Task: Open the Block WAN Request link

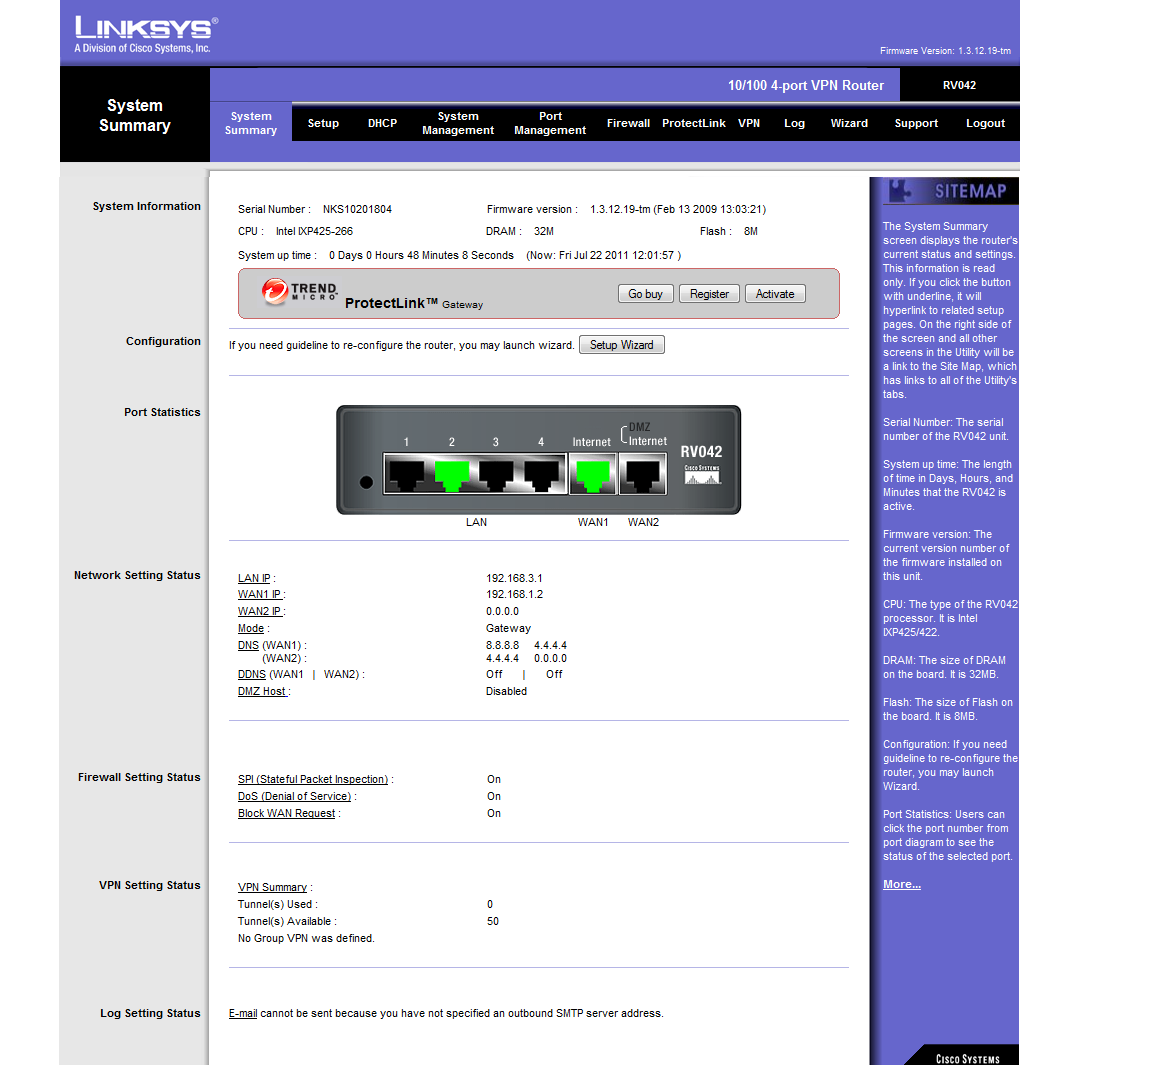Action: coord(287,814)
